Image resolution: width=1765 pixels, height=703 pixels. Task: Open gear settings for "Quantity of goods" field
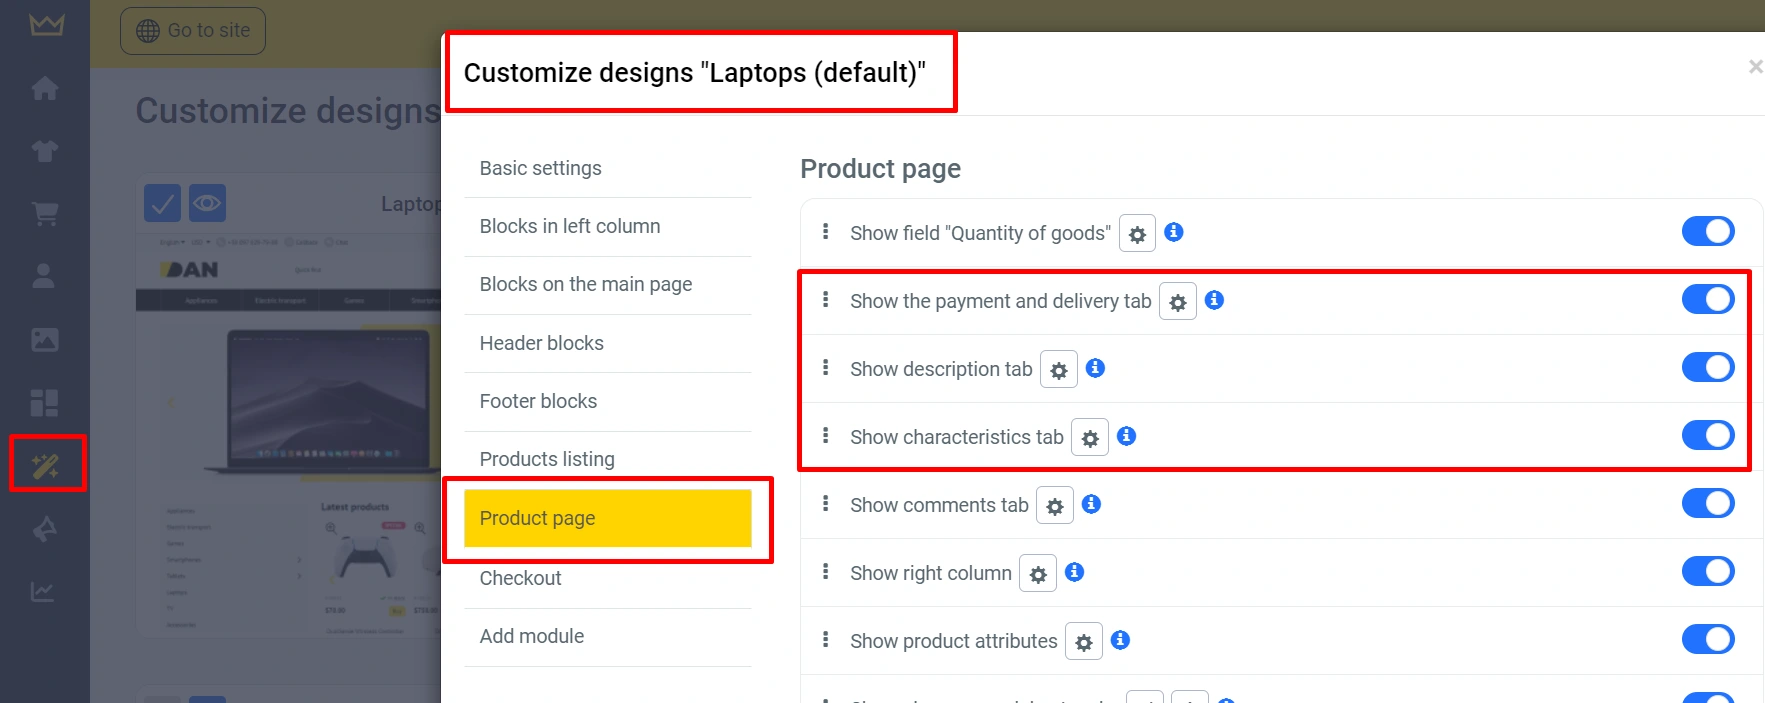[x=1137, y=234]
